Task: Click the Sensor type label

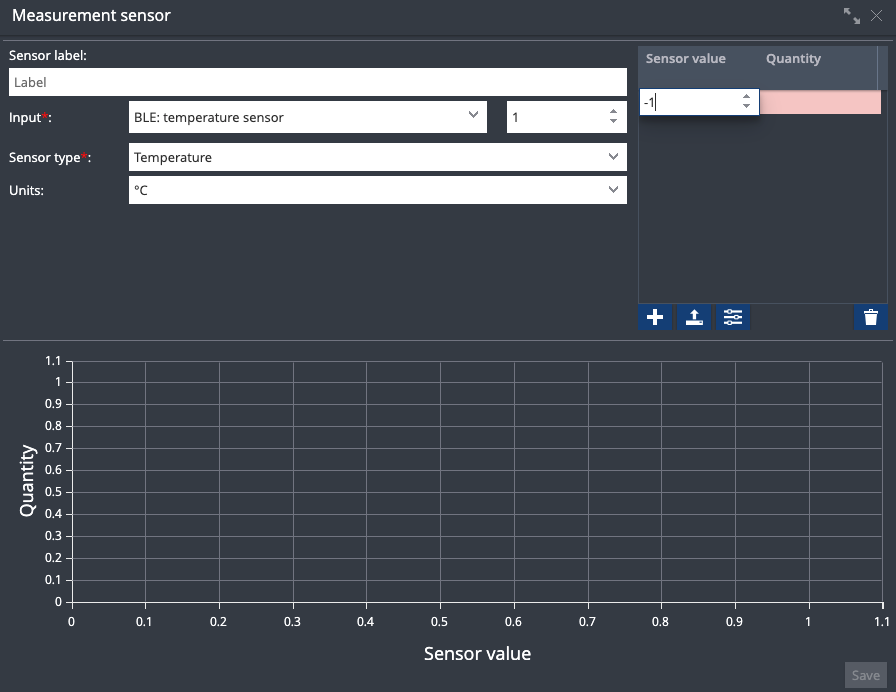Action: 50,158
